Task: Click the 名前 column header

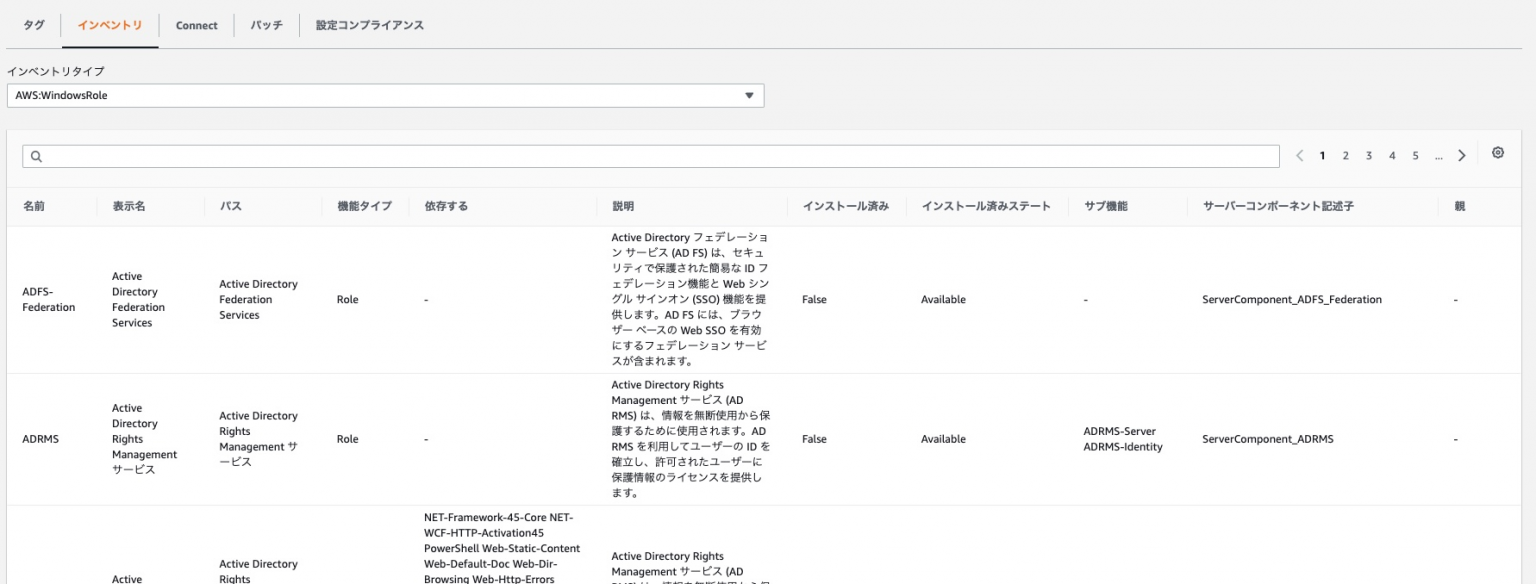Action: (33, 206)
